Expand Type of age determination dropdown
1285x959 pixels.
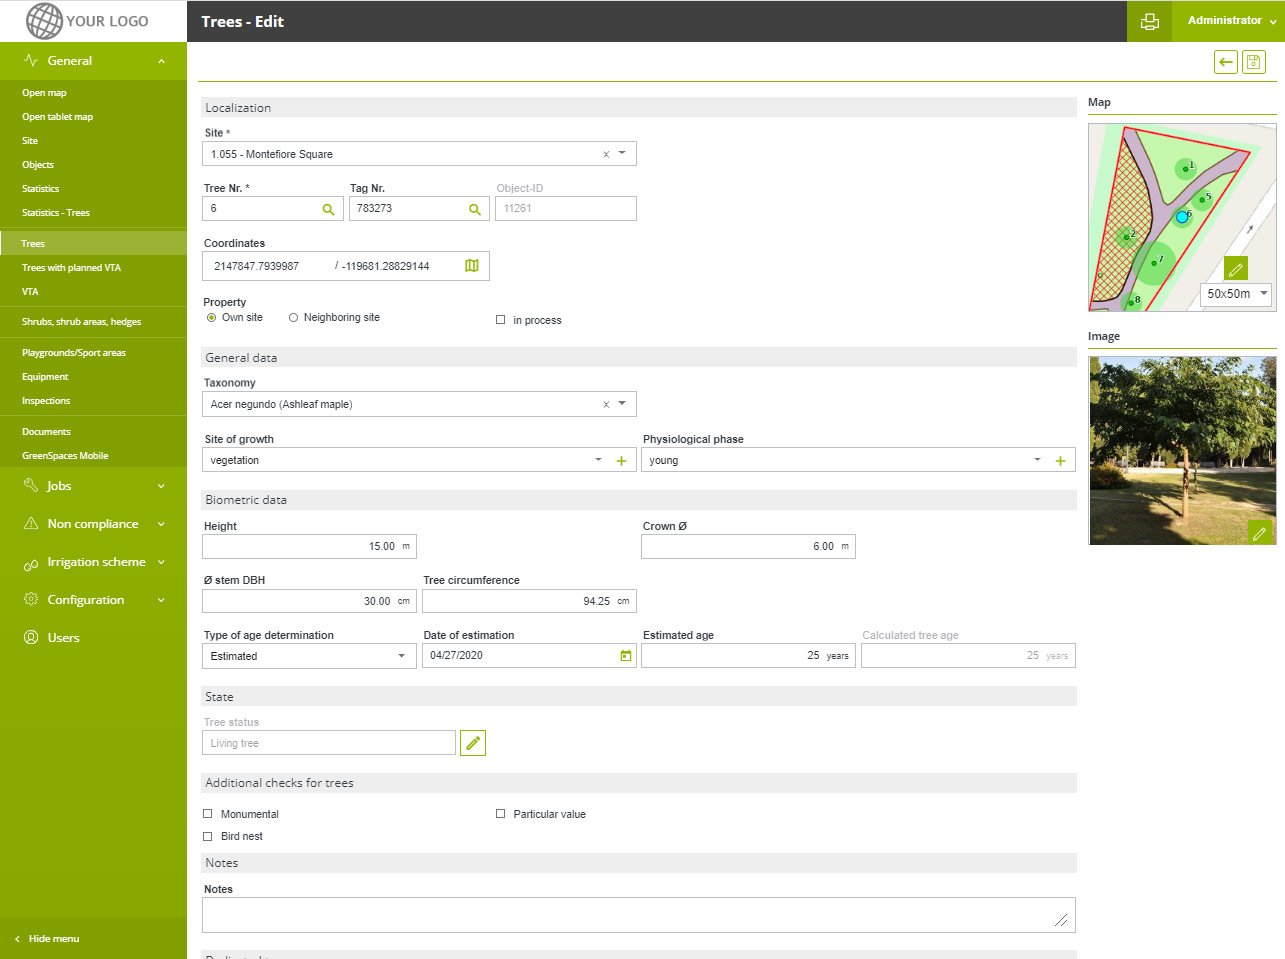[401, 656]
